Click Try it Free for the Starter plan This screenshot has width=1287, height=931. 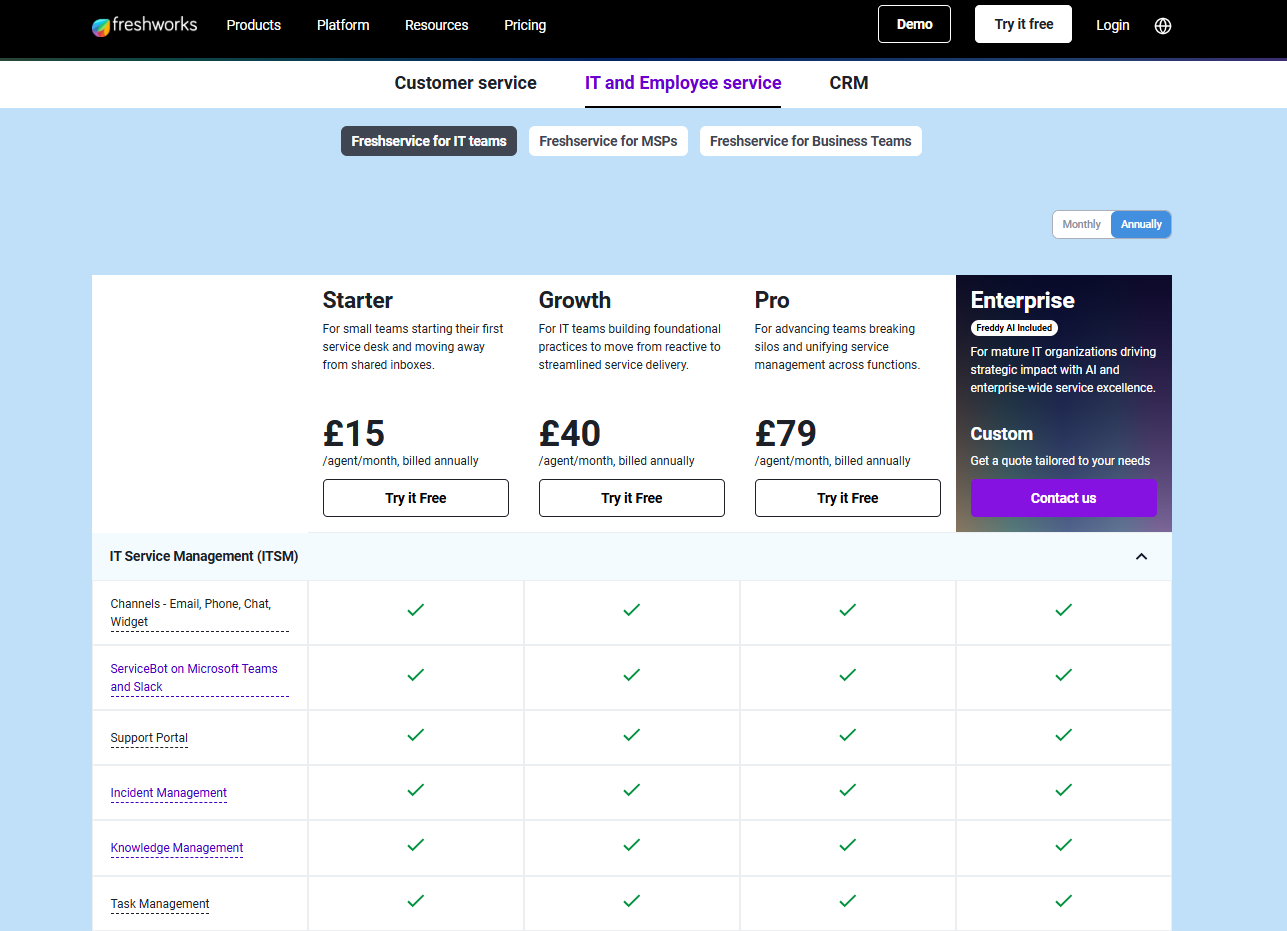[415, 498]
